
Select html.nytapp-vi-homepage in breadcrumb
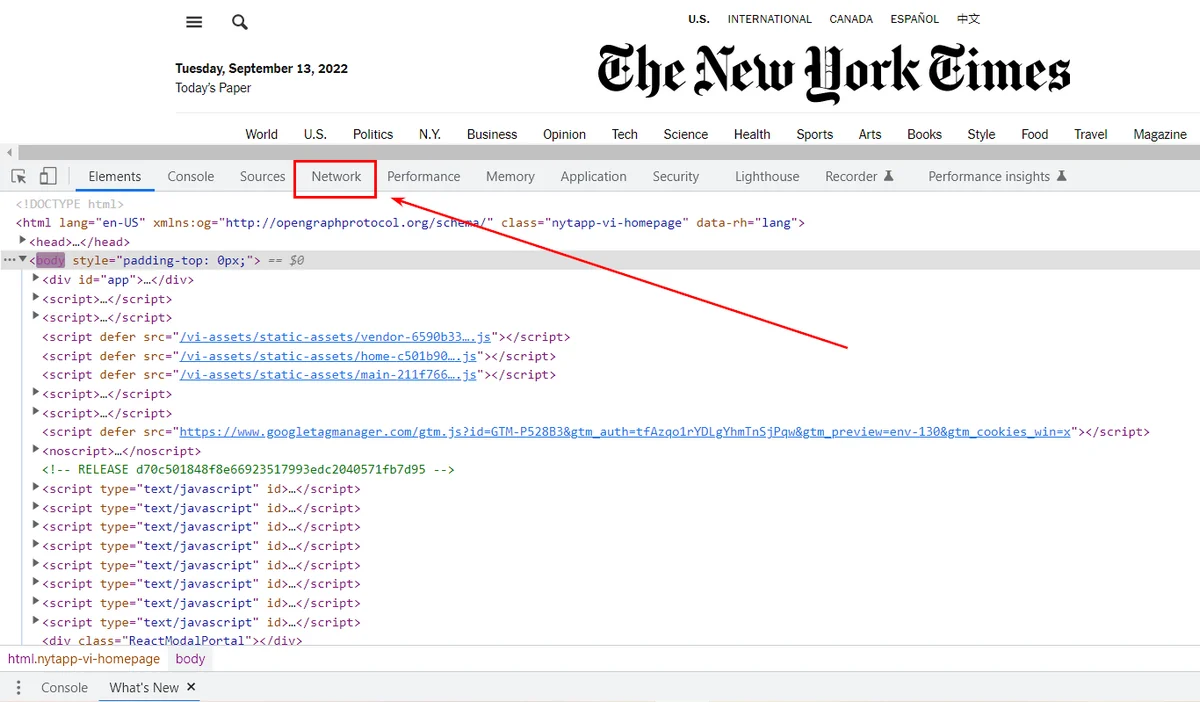(84, 659)
